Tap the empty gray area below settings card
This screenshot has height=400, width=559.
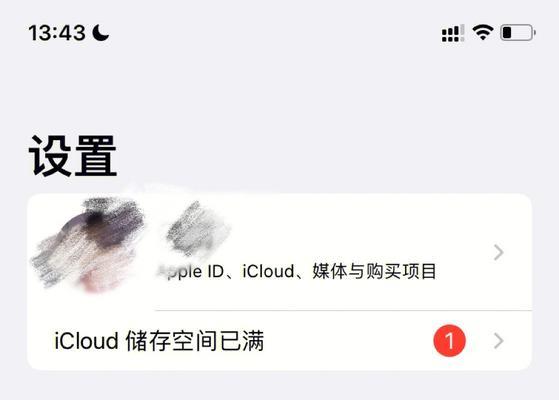(x=280, y=386)
